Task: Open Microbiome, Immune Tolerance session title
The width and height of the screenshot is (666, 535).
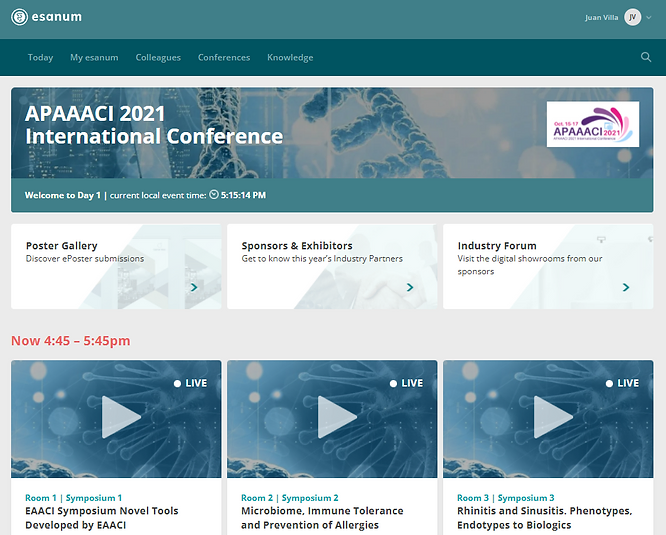Action: click(x=322, y=518)
